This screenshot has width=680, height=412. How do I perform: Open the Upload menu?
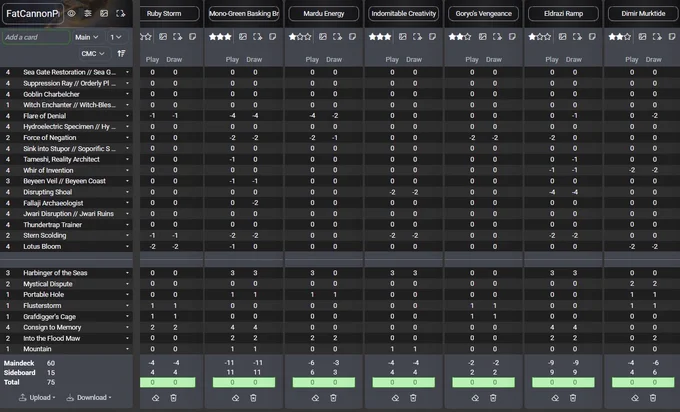(37, 397)
